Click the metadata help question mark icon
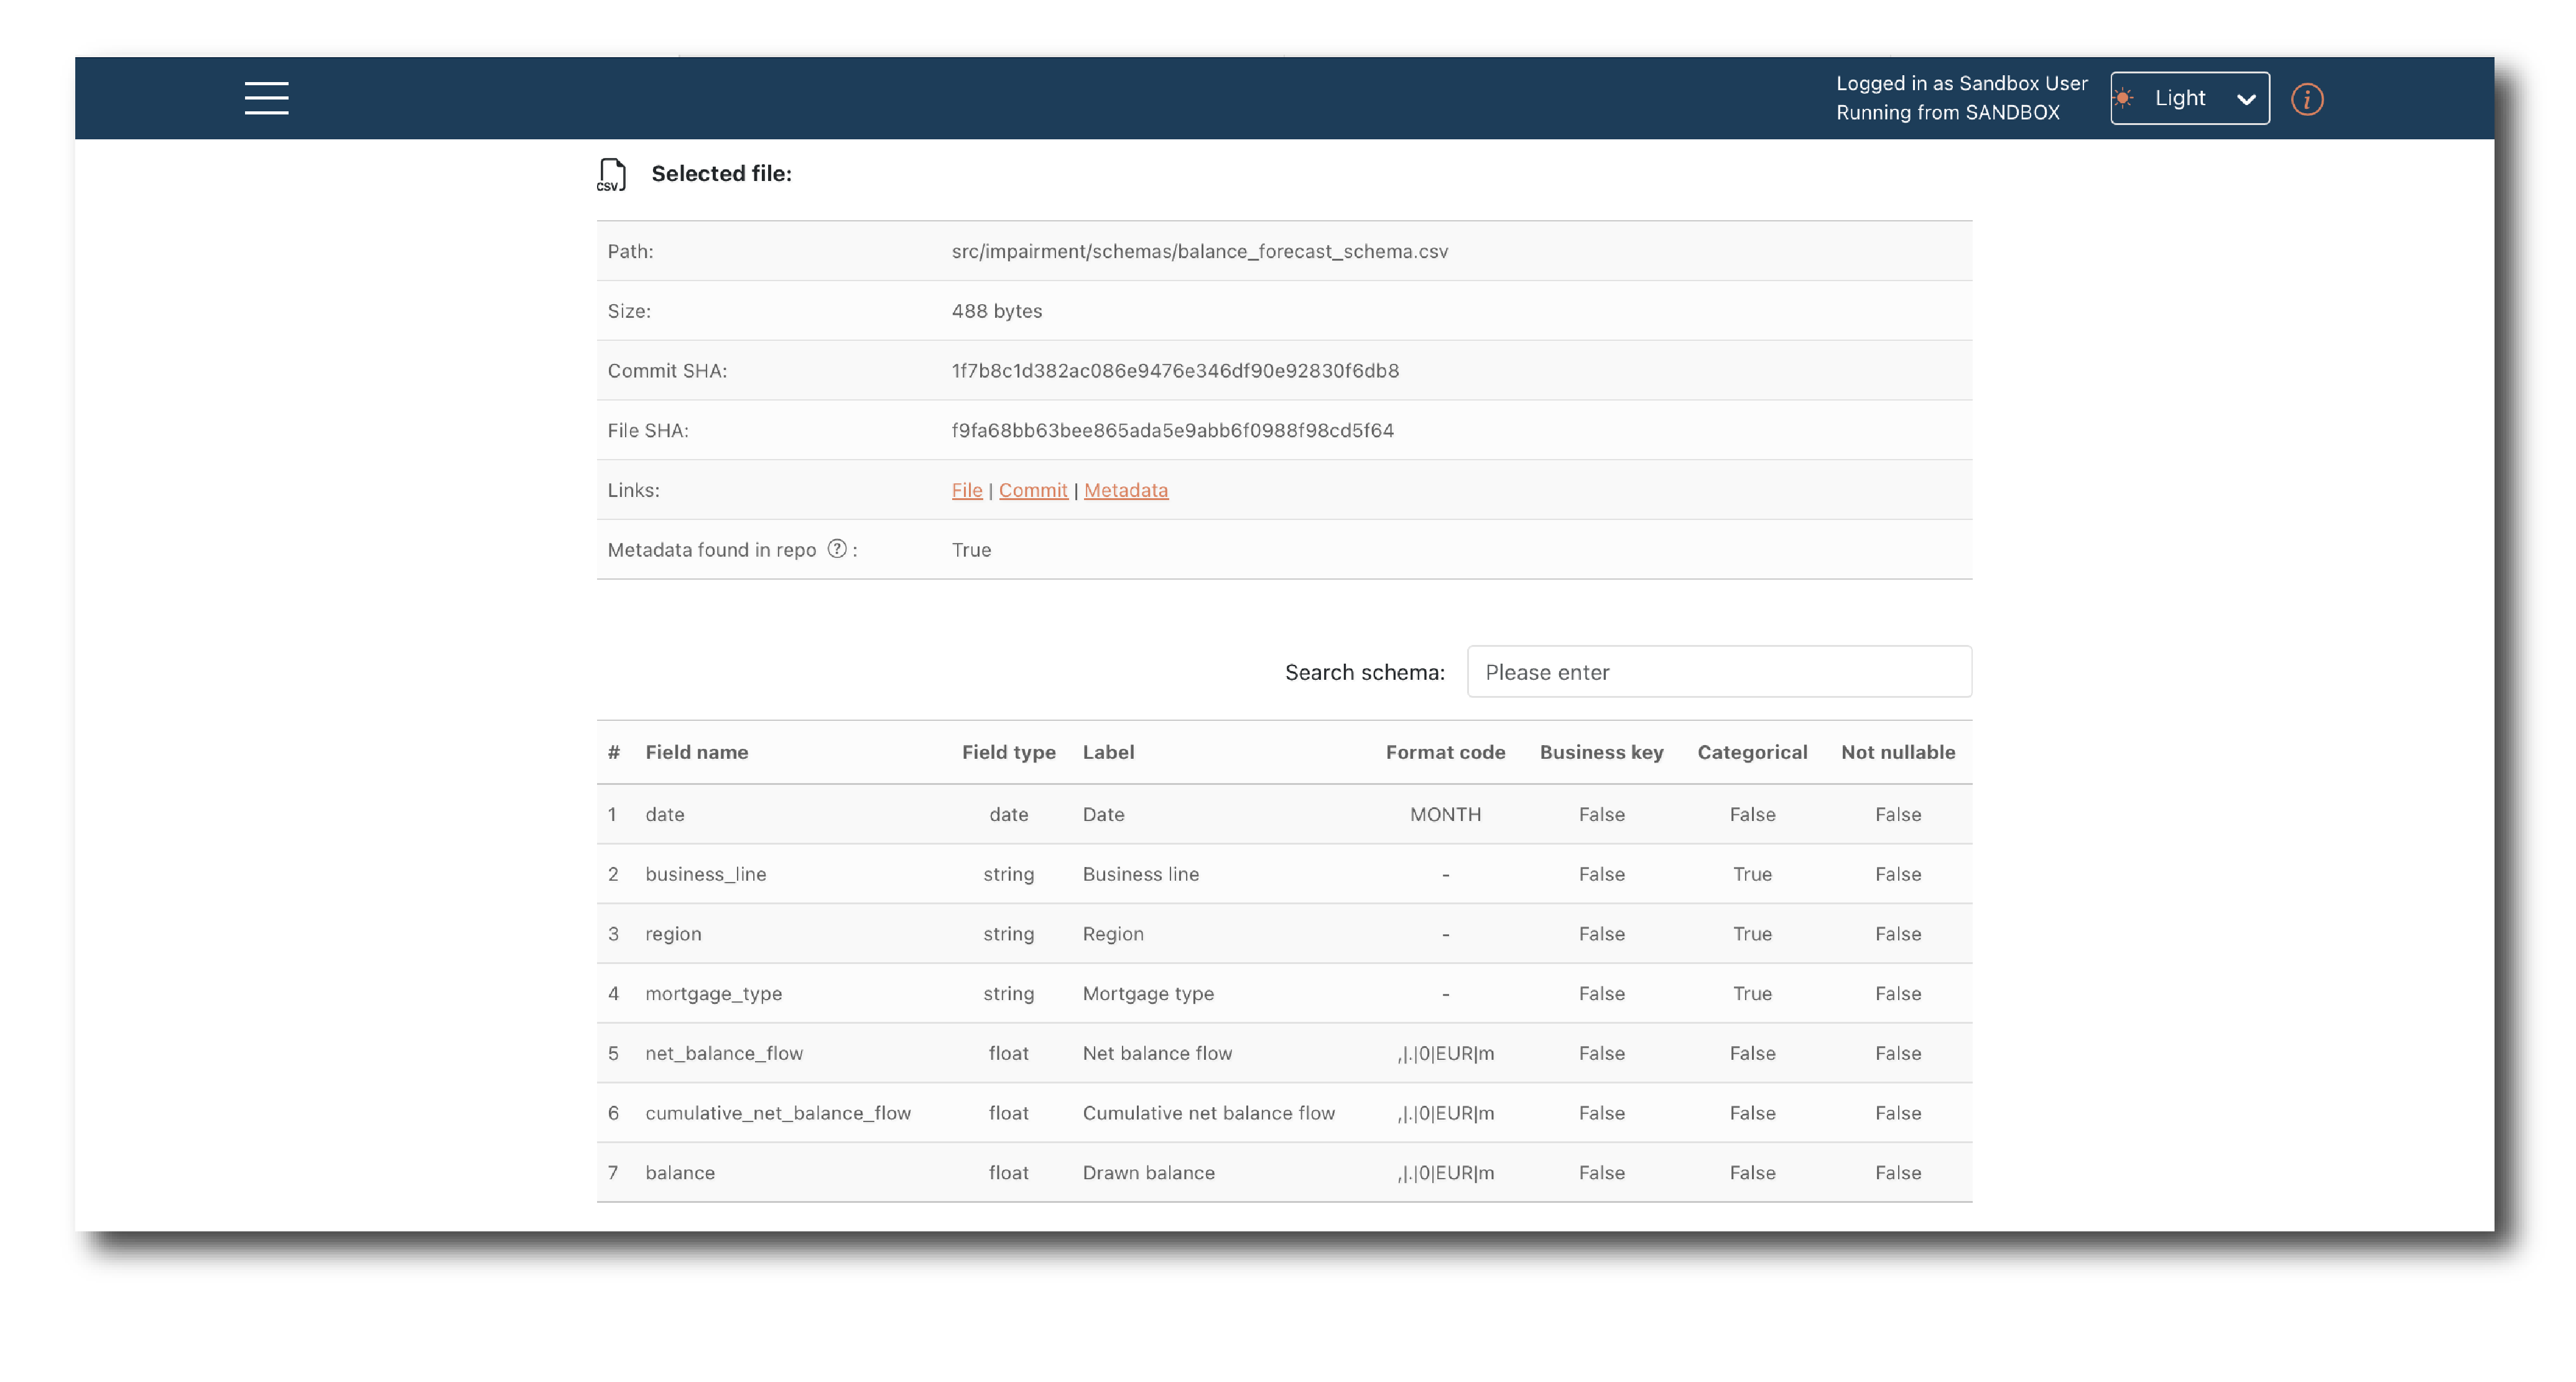 point(837,549)
